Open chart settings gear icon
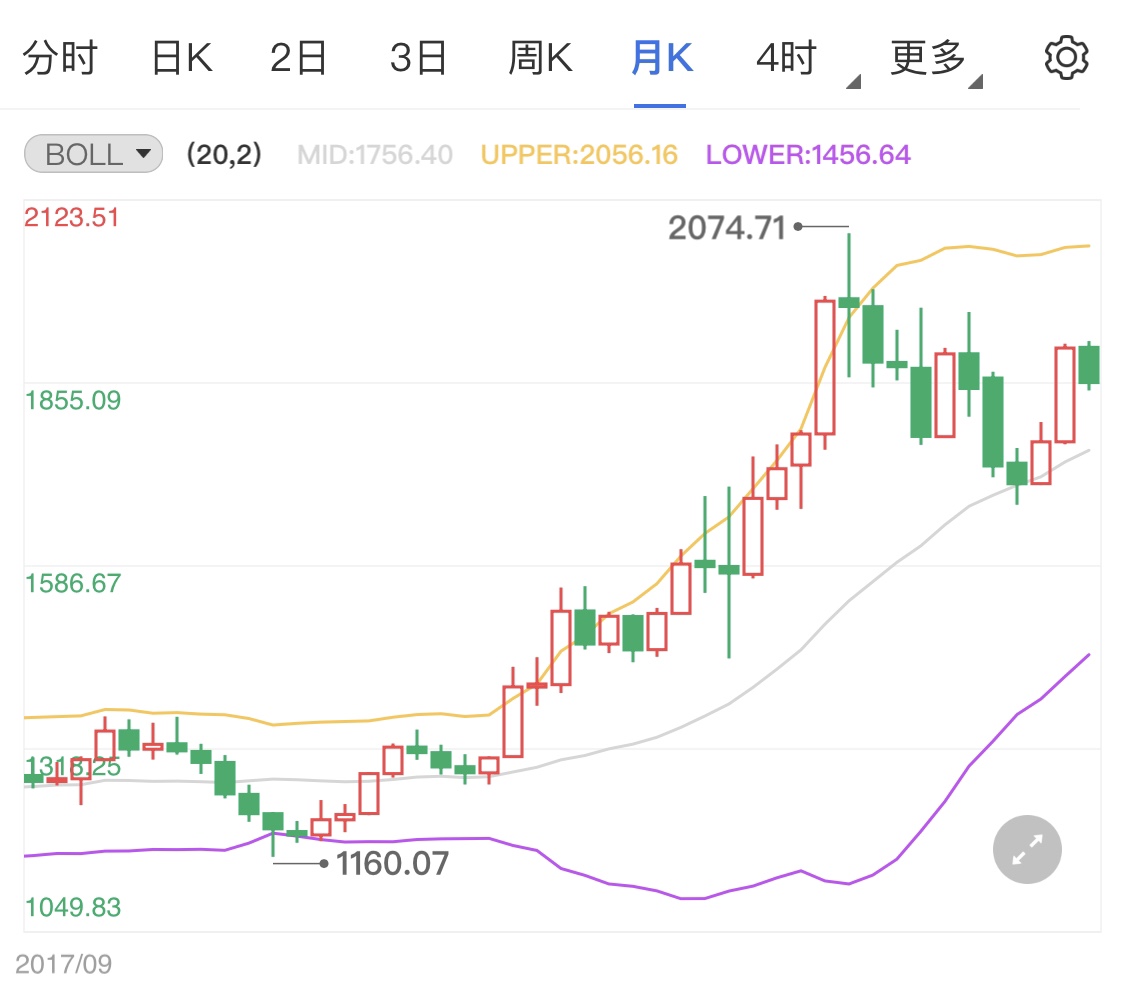The height and width of the screenshot is (990, 1125). click(x=1066, y=57)
